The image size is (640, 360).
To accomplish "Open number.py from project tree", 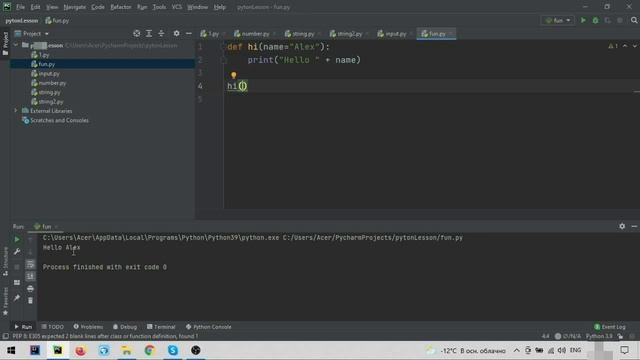I will pyautogui.click(x=49, y=83).
